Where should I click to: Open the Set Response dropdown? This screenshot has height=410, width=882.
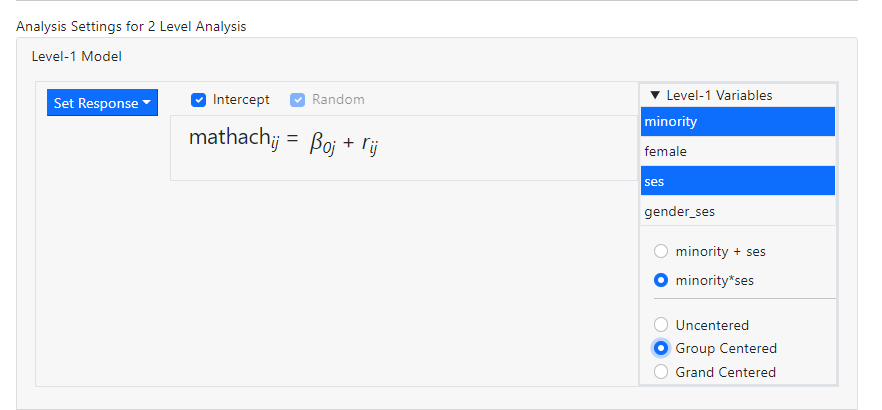point(102,103)
